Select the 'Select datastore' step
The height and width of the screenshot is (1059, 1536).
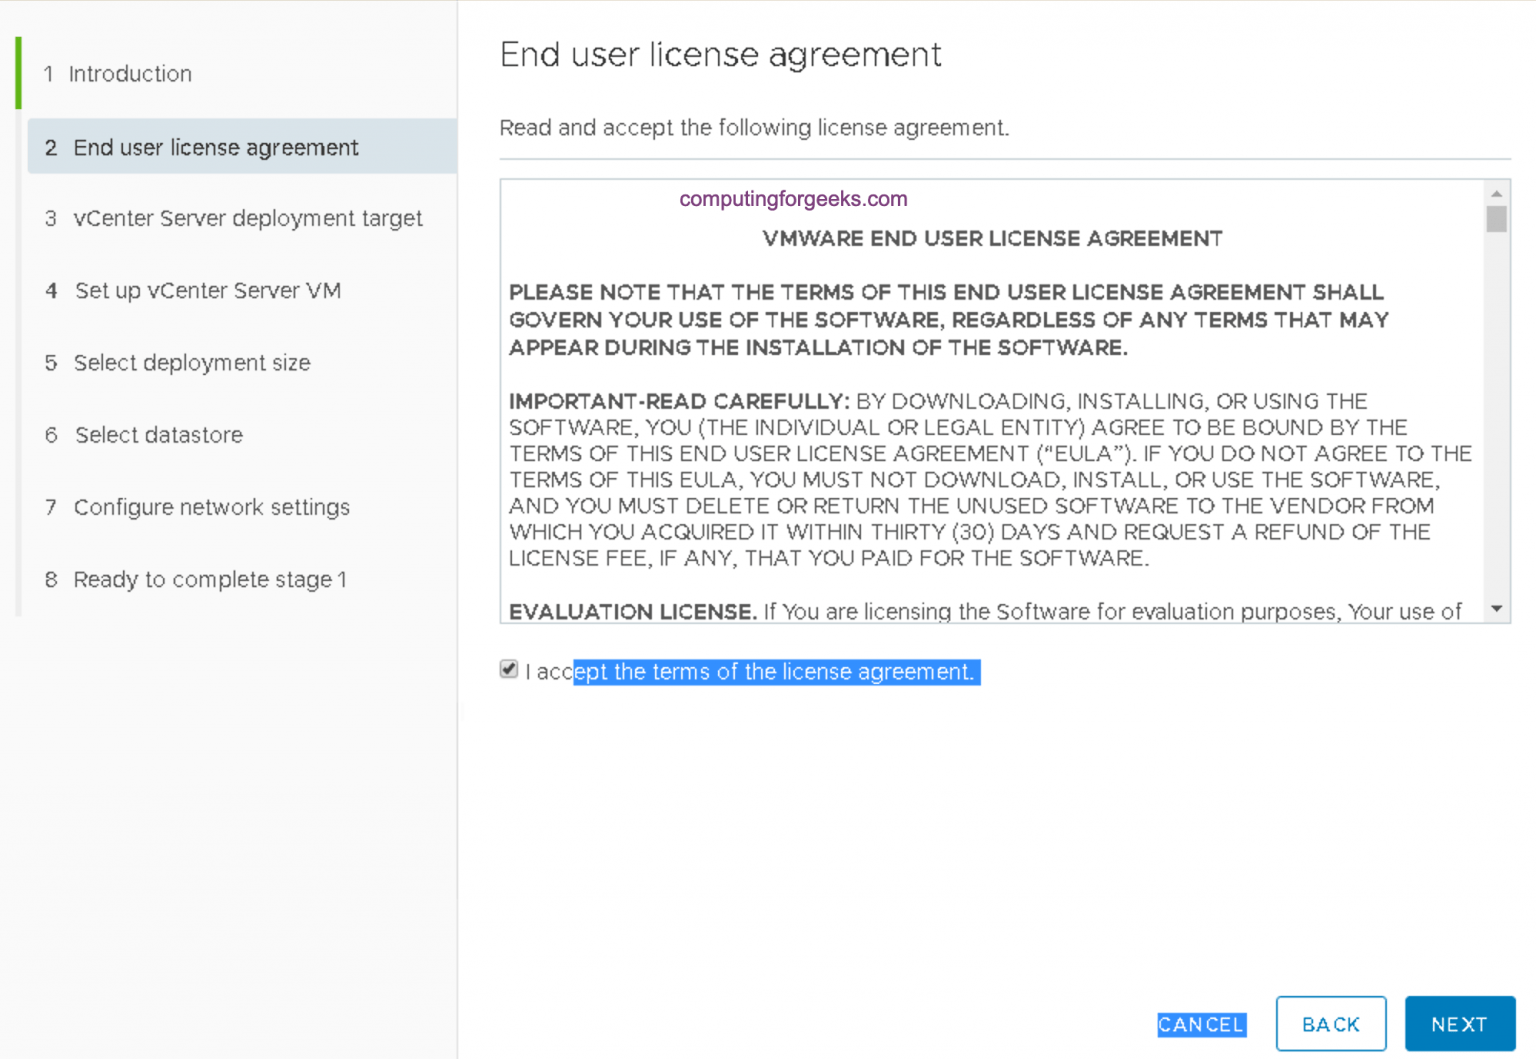click(x=158, y=435)
